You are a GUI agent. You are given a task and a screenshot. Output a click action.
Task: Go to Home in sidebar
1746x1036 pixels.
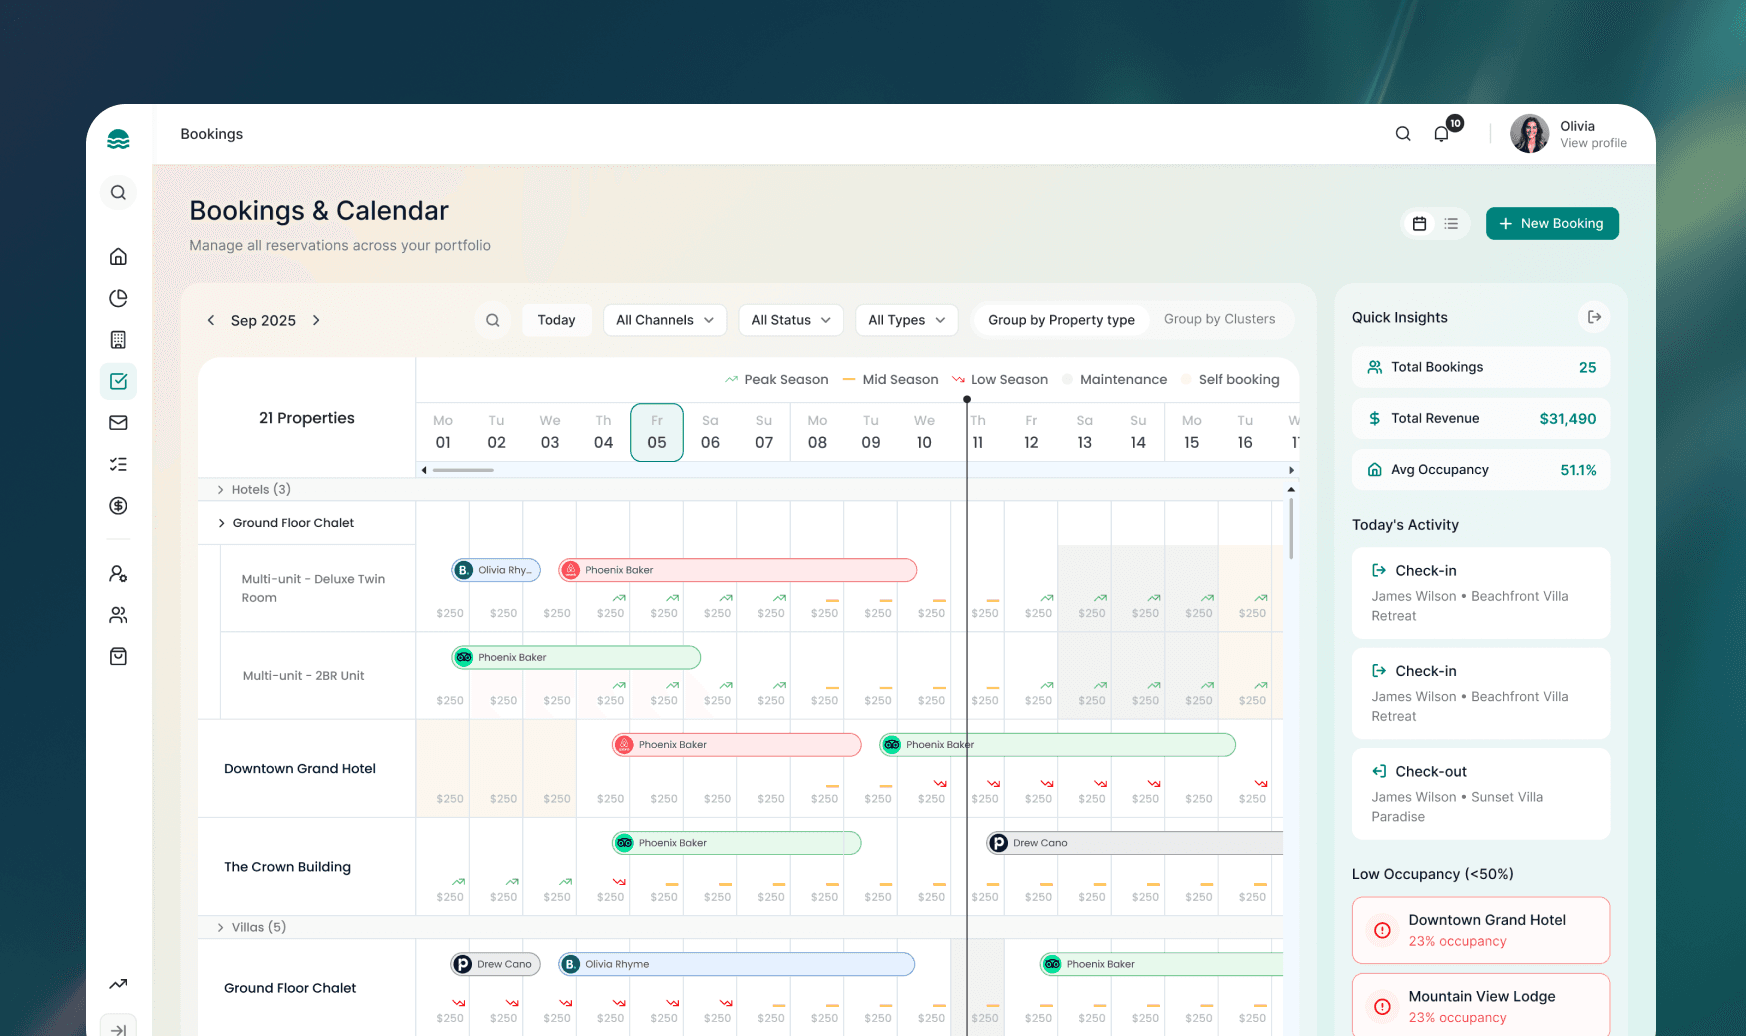[x=118, y=257]
